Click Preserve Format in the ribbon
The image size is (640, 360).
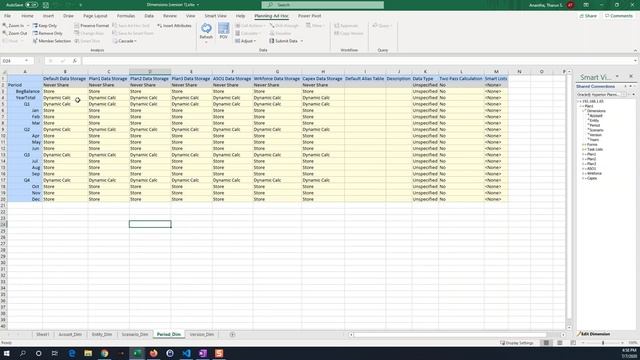tap(92, 25)
